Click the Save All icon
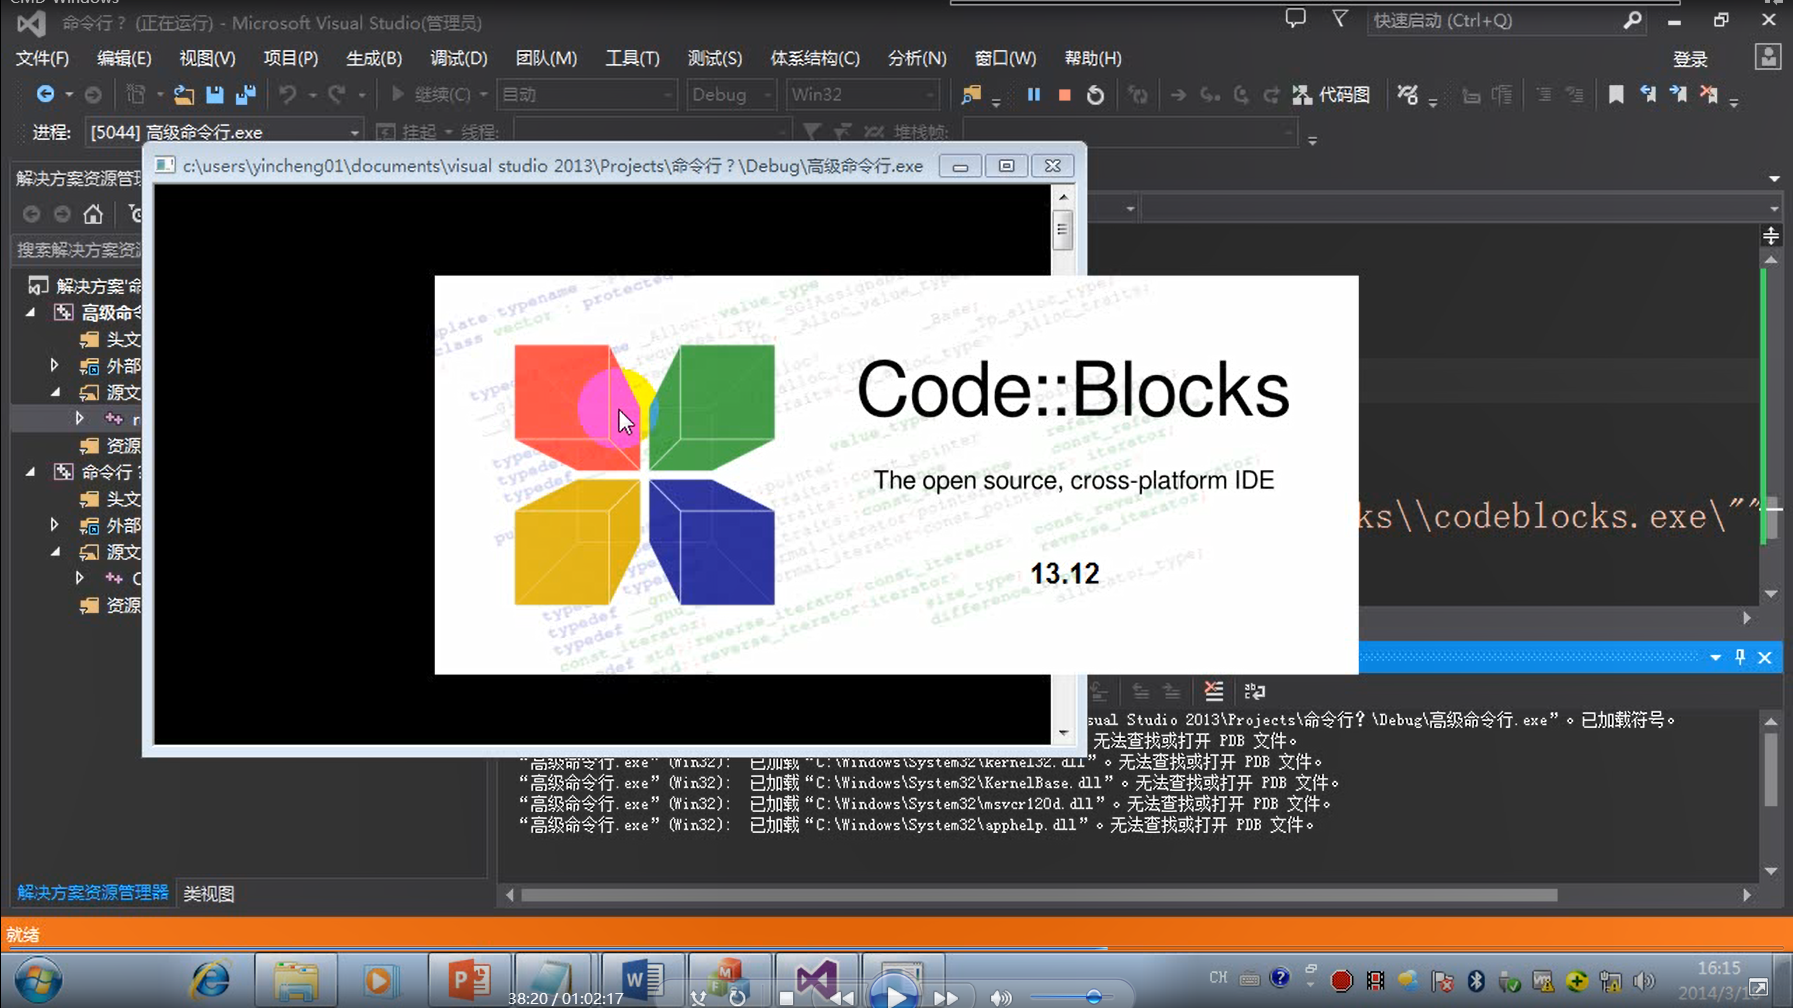The height and width of the screenshot is (1008, 1793). coord(245,95)
